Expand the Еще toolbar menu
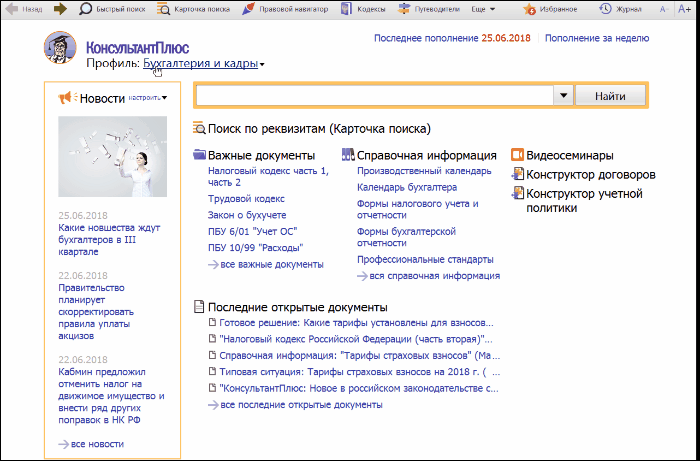Viewport: 700px width, 461px height. click(x=483, y=9)
